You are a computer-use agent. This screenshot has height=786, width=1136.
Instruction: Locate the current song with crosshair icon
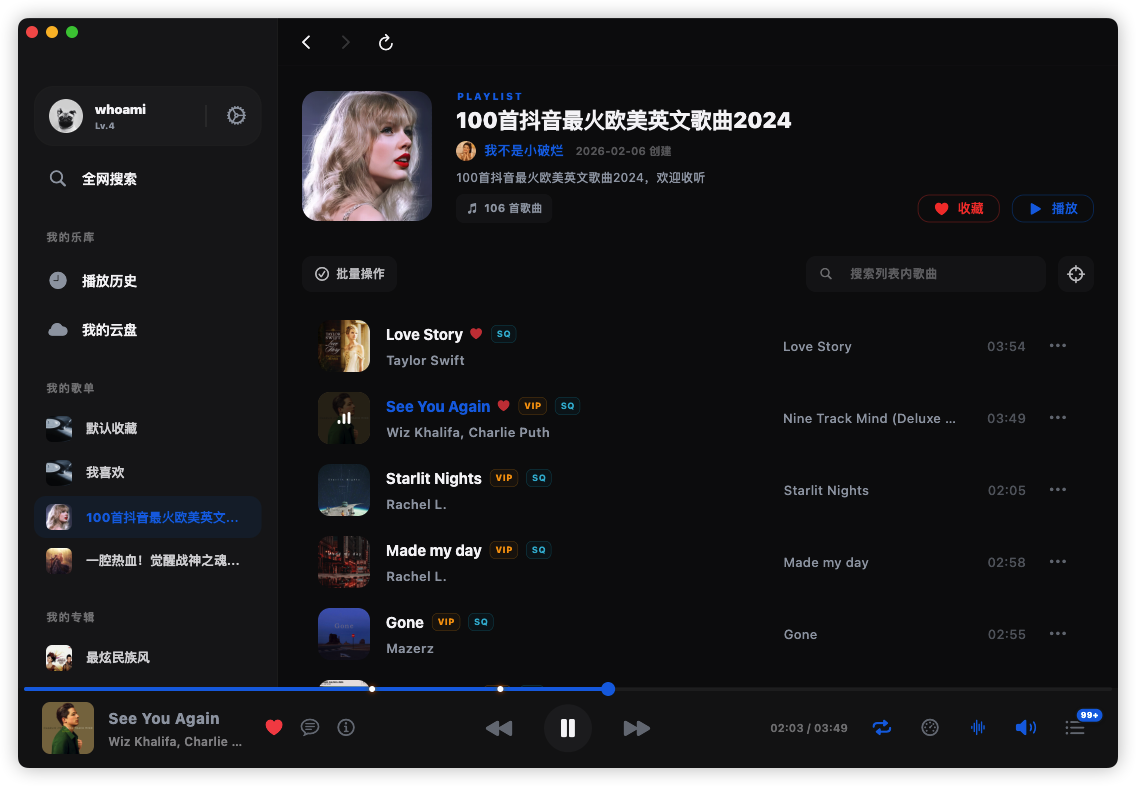pos(1076,274)
